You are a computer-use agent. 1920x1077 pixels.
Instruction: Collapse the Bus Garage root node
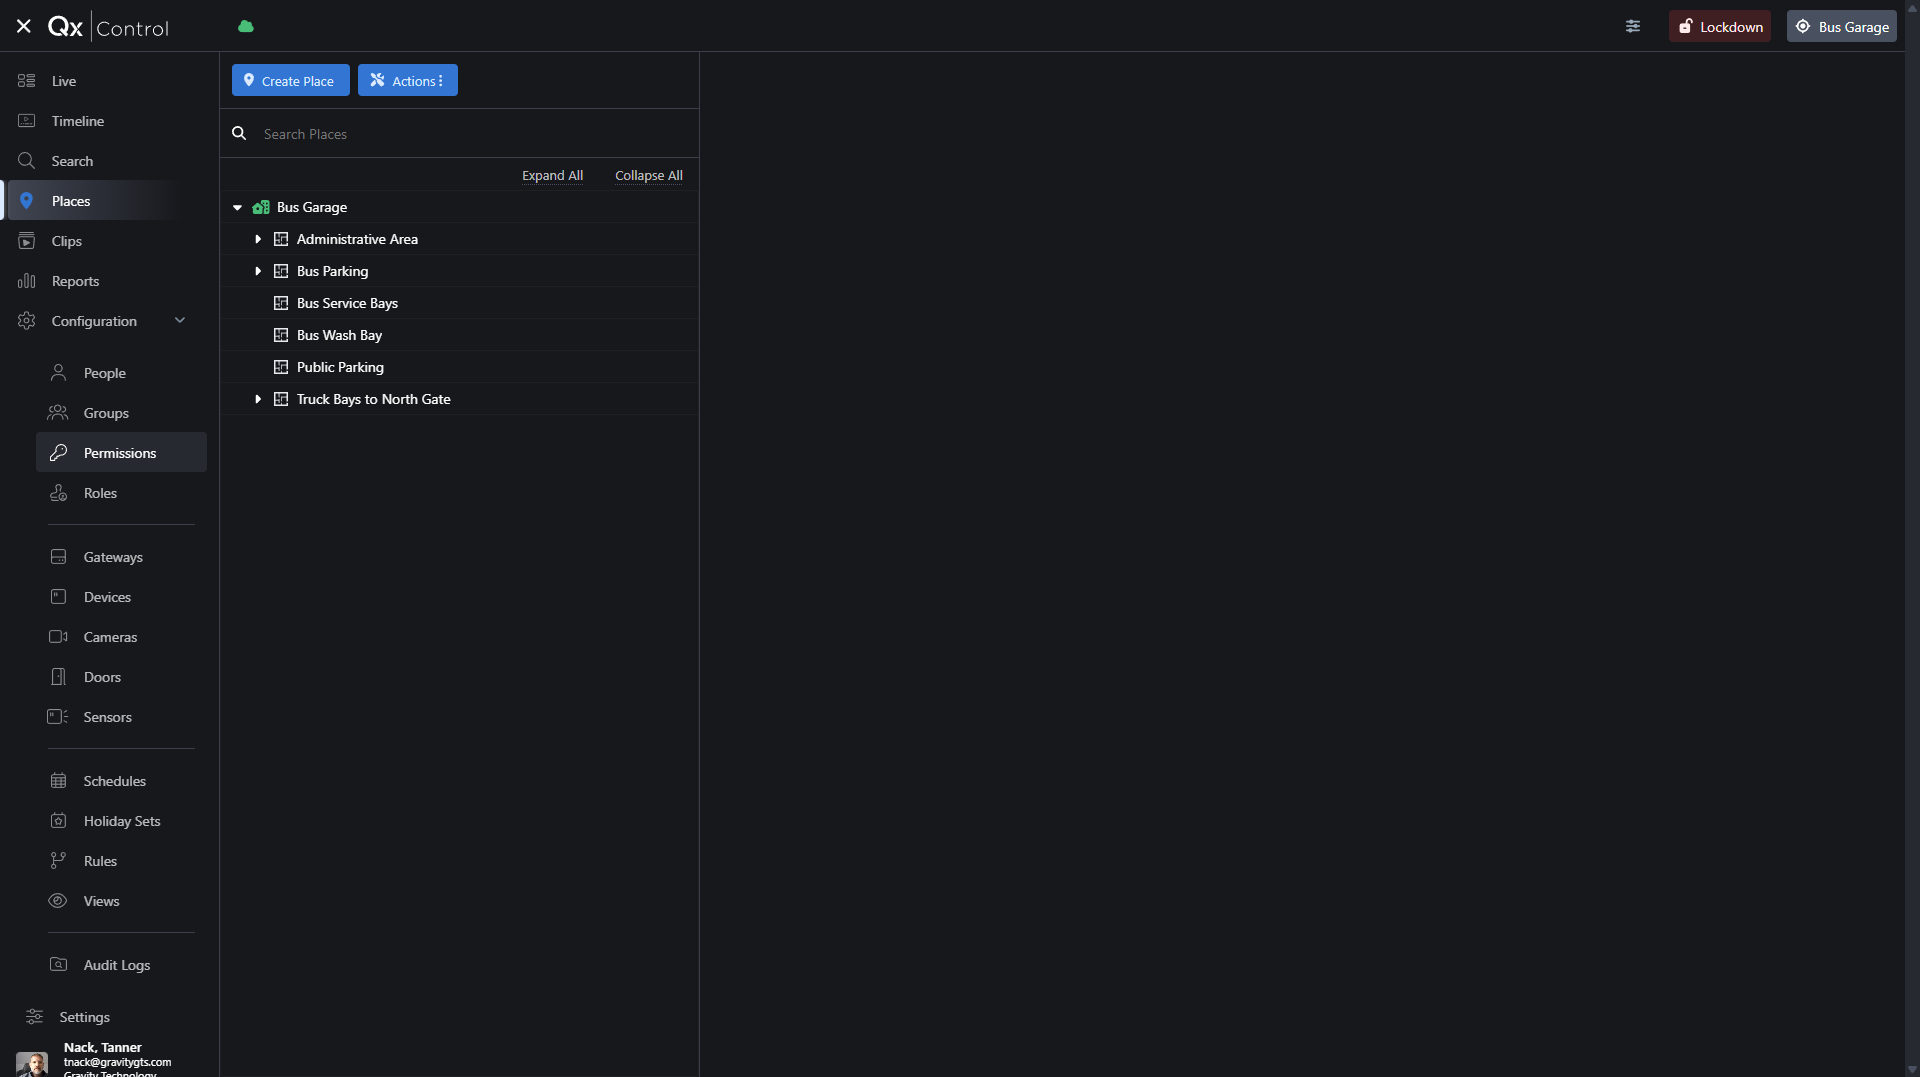[238, 208]
